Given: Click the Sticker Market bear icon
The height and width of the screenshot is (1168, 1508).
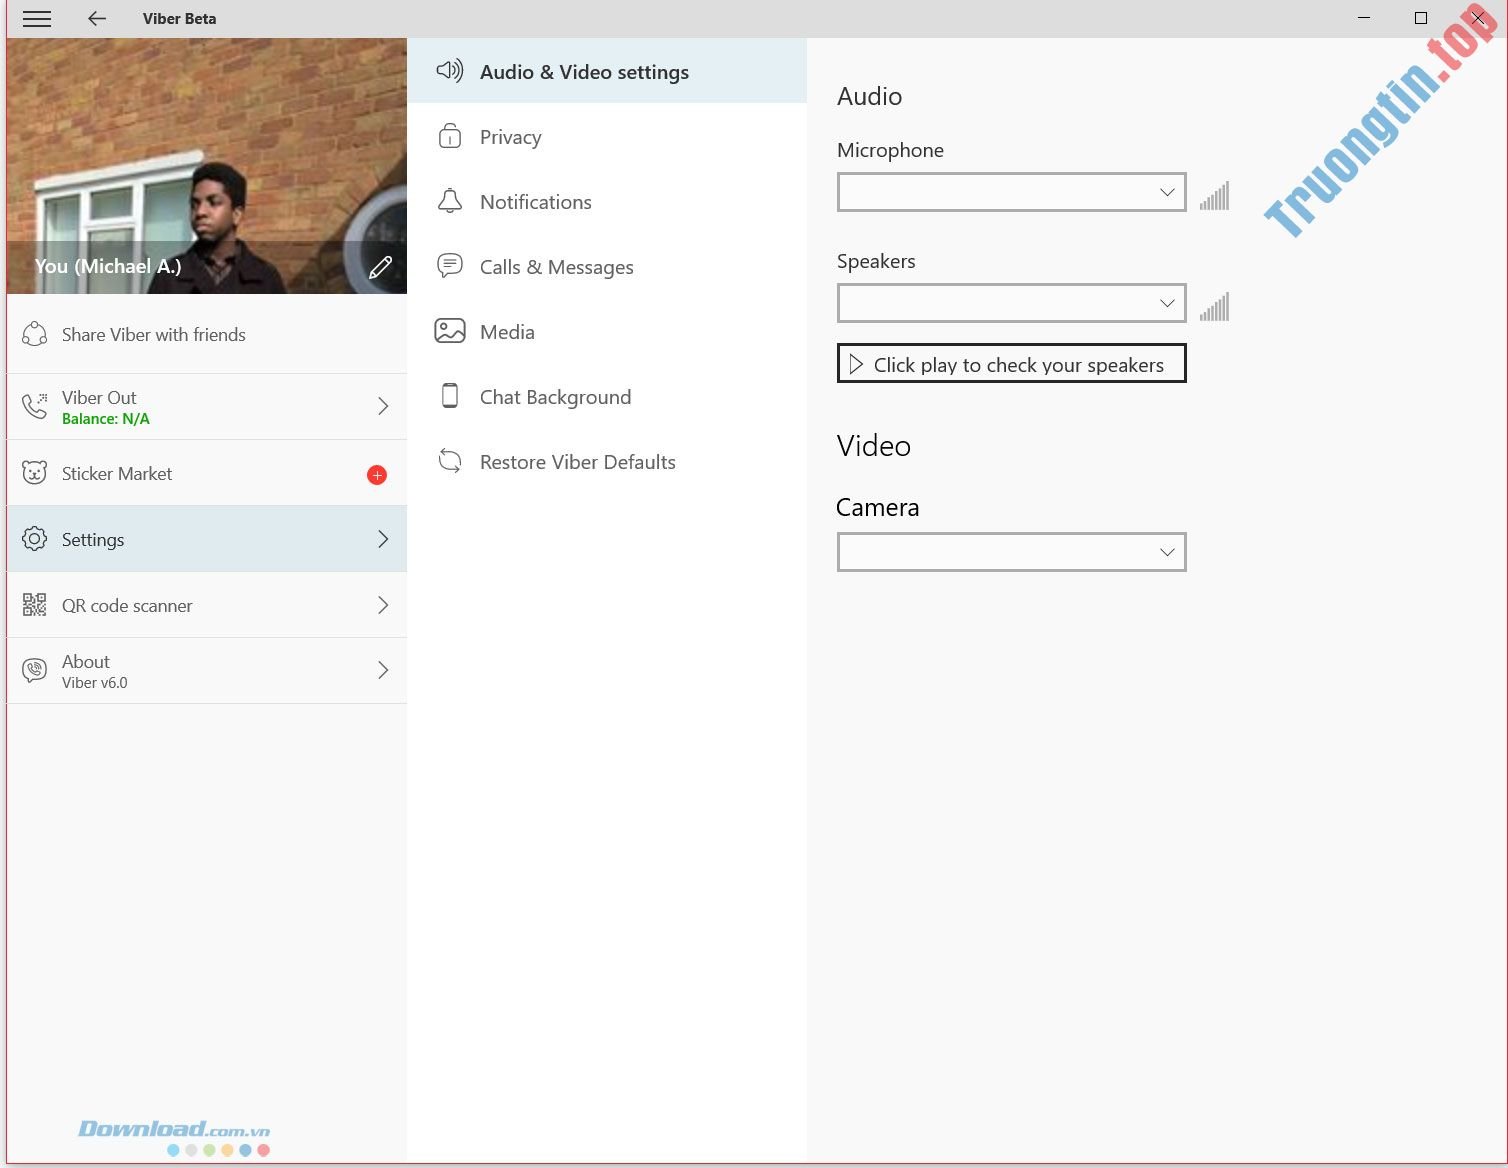Looking at the screenshot, I should tap(35, 472).
